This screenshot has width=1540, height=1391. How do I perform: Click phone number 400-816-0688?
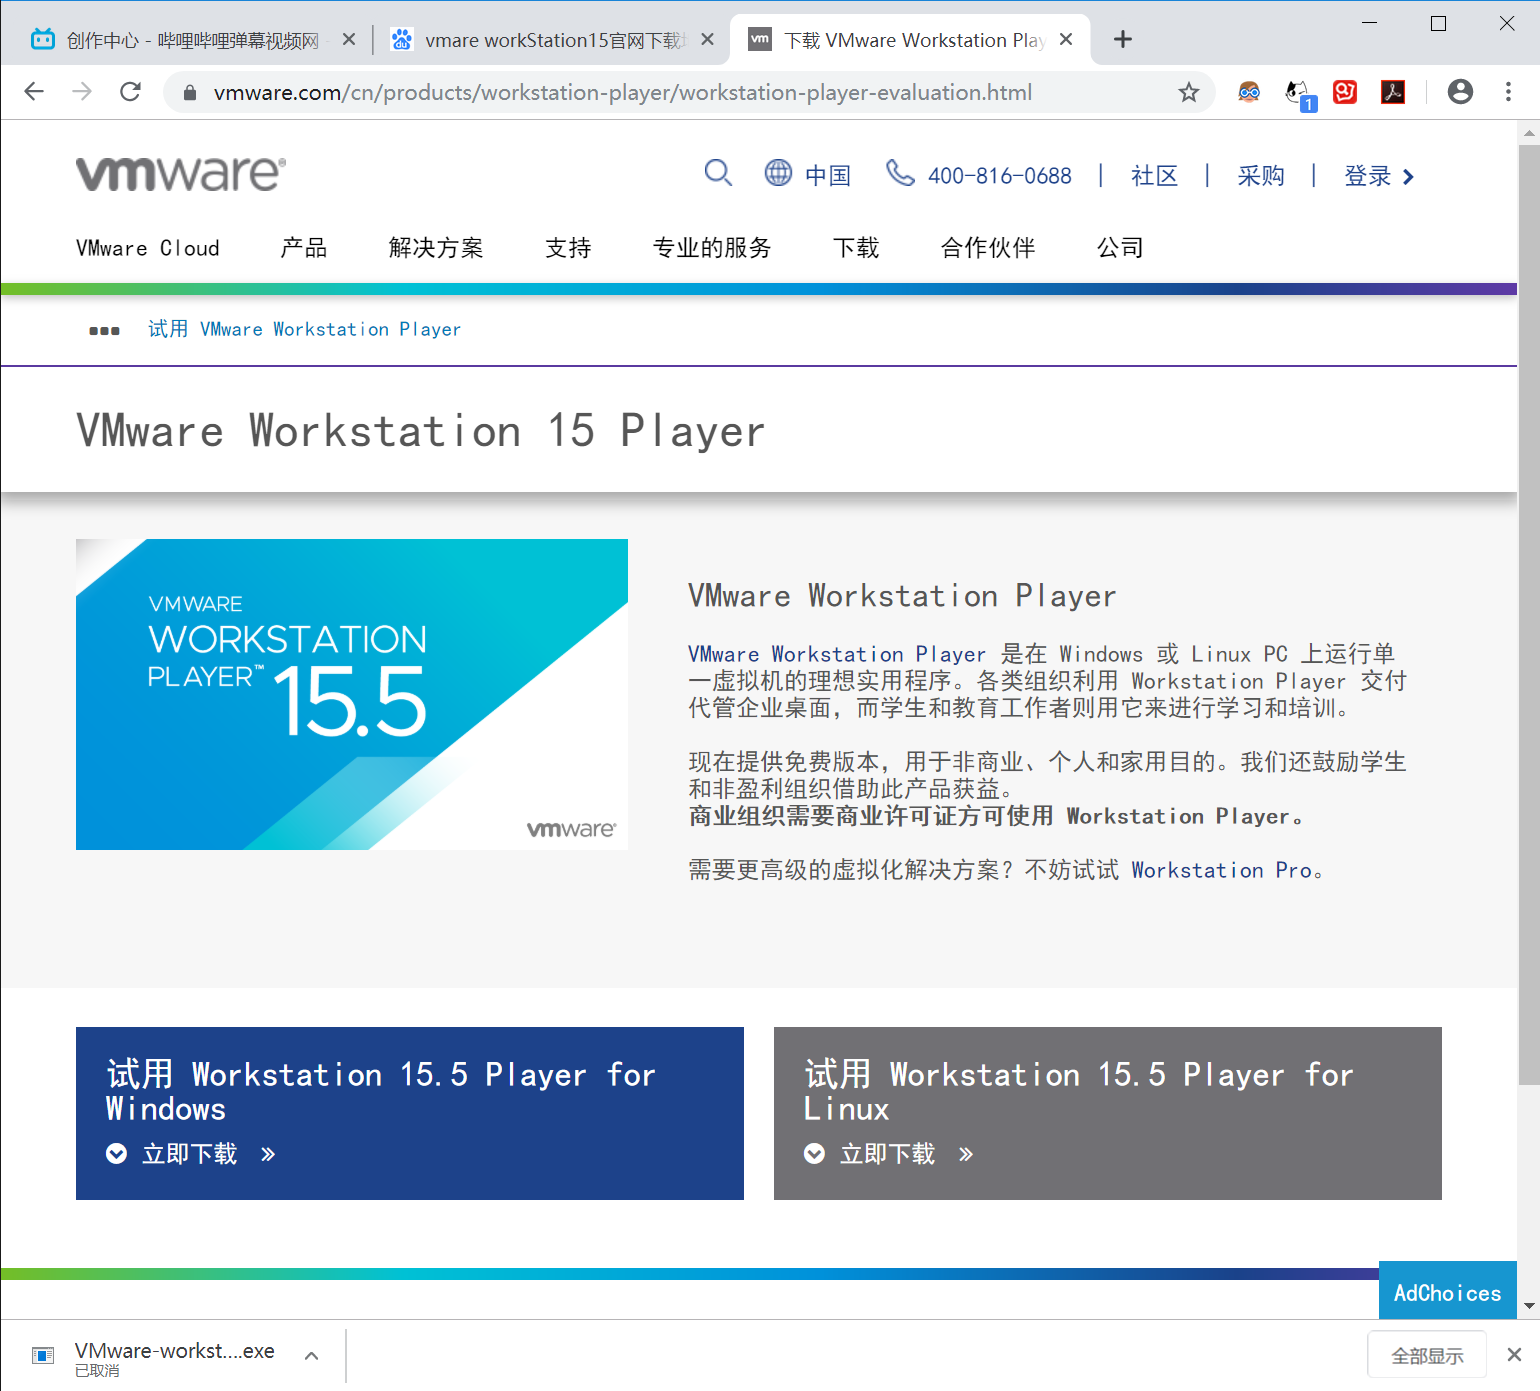(x=1000, y=176)
